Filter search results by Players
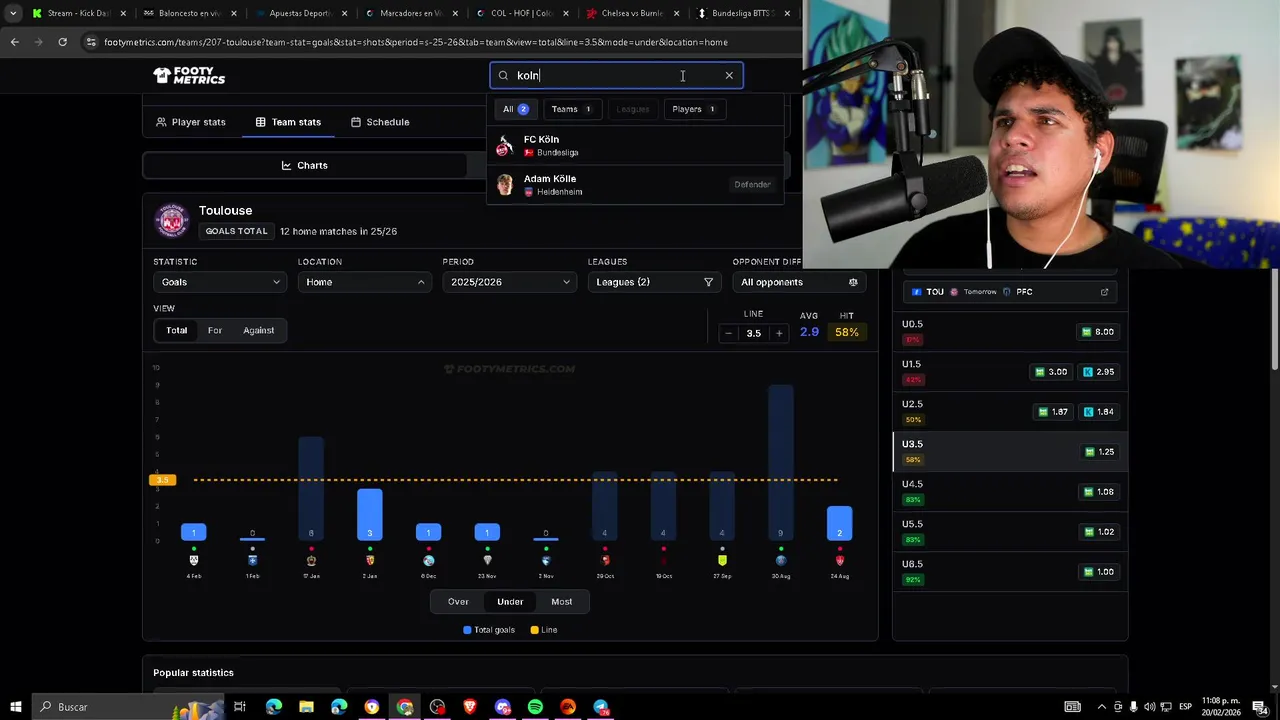 pyautogui.click(x=694, y=109)
